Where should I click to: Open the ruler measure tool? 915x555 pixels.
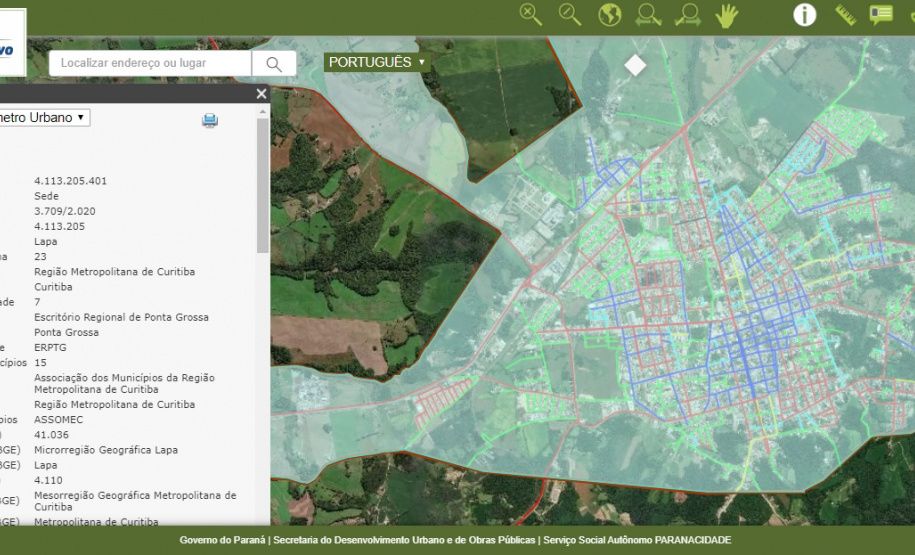(x=846, y=14)
